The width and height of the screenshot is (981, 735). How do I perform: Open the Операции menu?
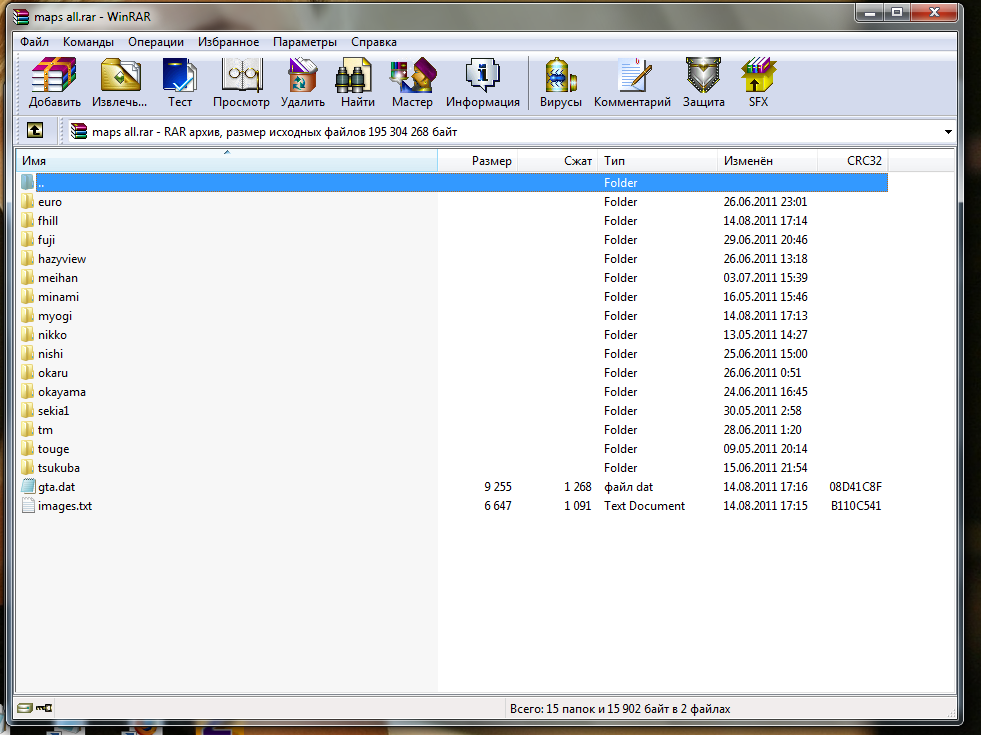pos(156,42)
